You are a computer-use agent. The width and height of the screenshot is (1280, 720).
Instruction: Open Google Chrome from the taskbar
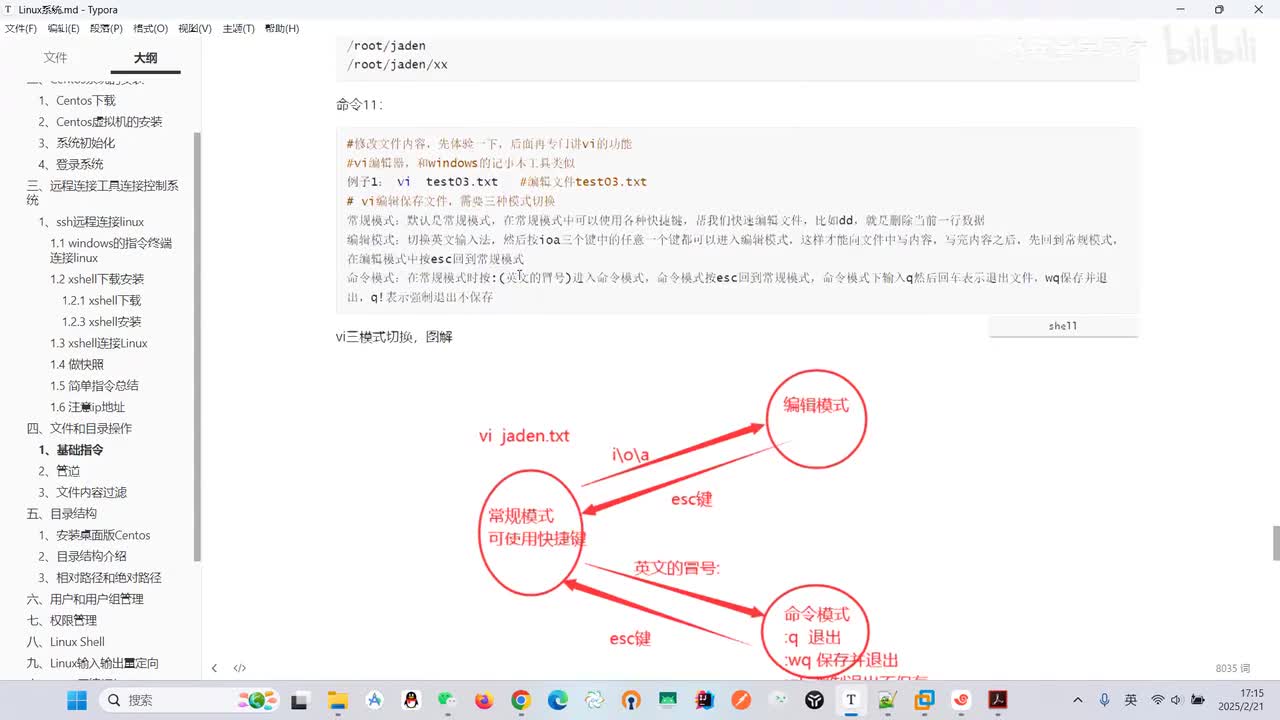[x=520, y=700]
